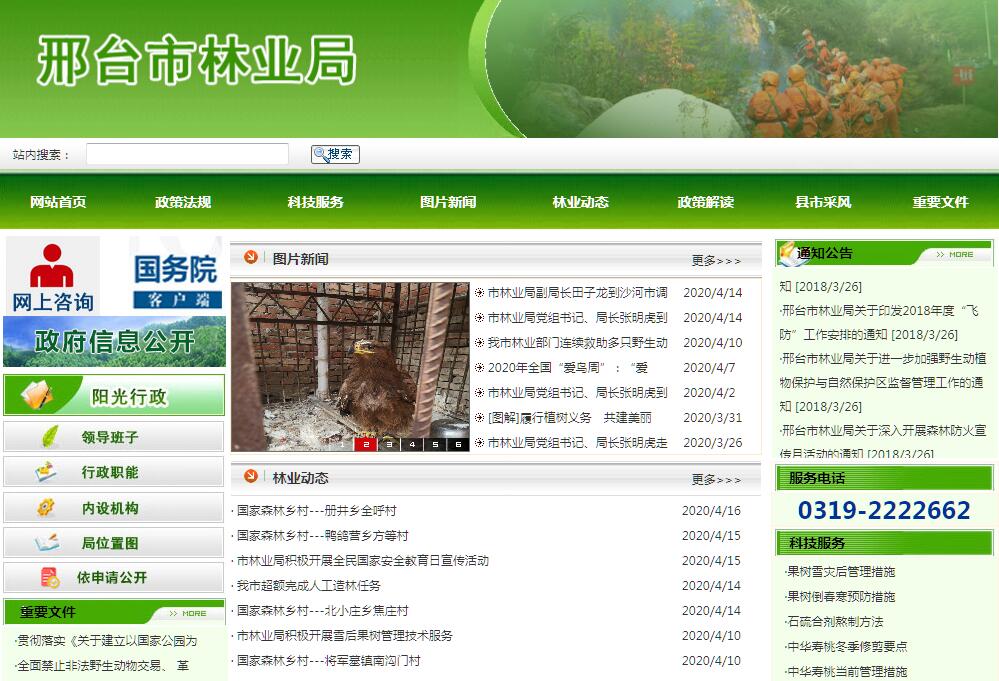
Task: Switch slideshow to slide 5
Action: (x=435, y=445)
